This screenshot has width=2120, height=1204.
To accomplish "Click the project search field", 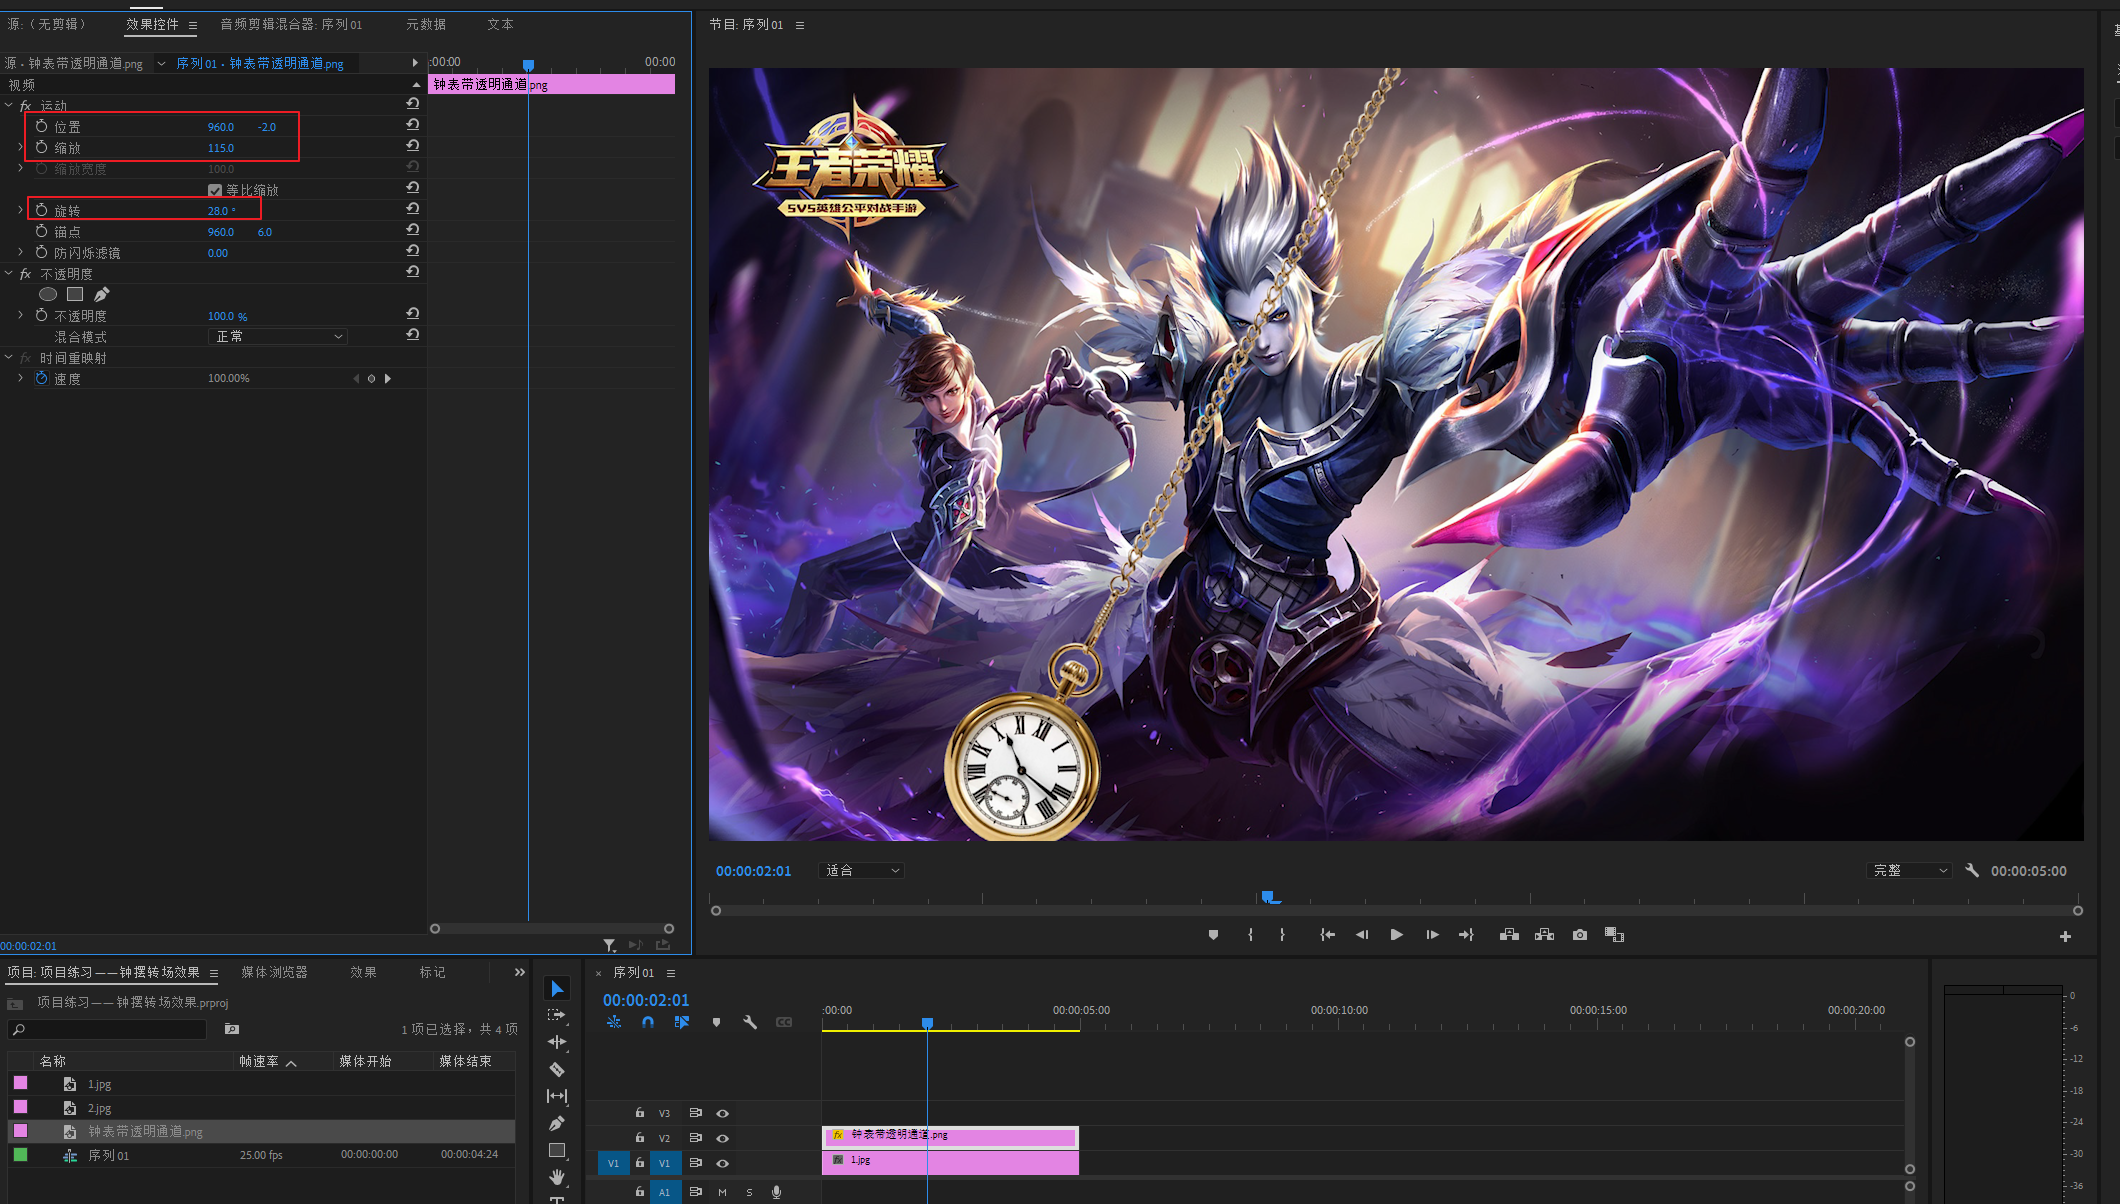I will tap(110, 1029).
